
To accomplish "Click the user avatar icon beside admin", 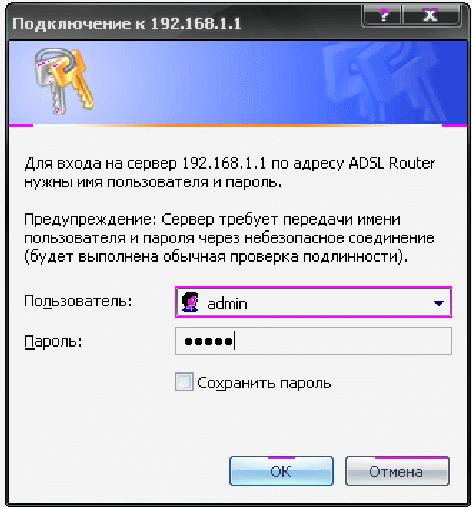I will click(x=190, y=302).
